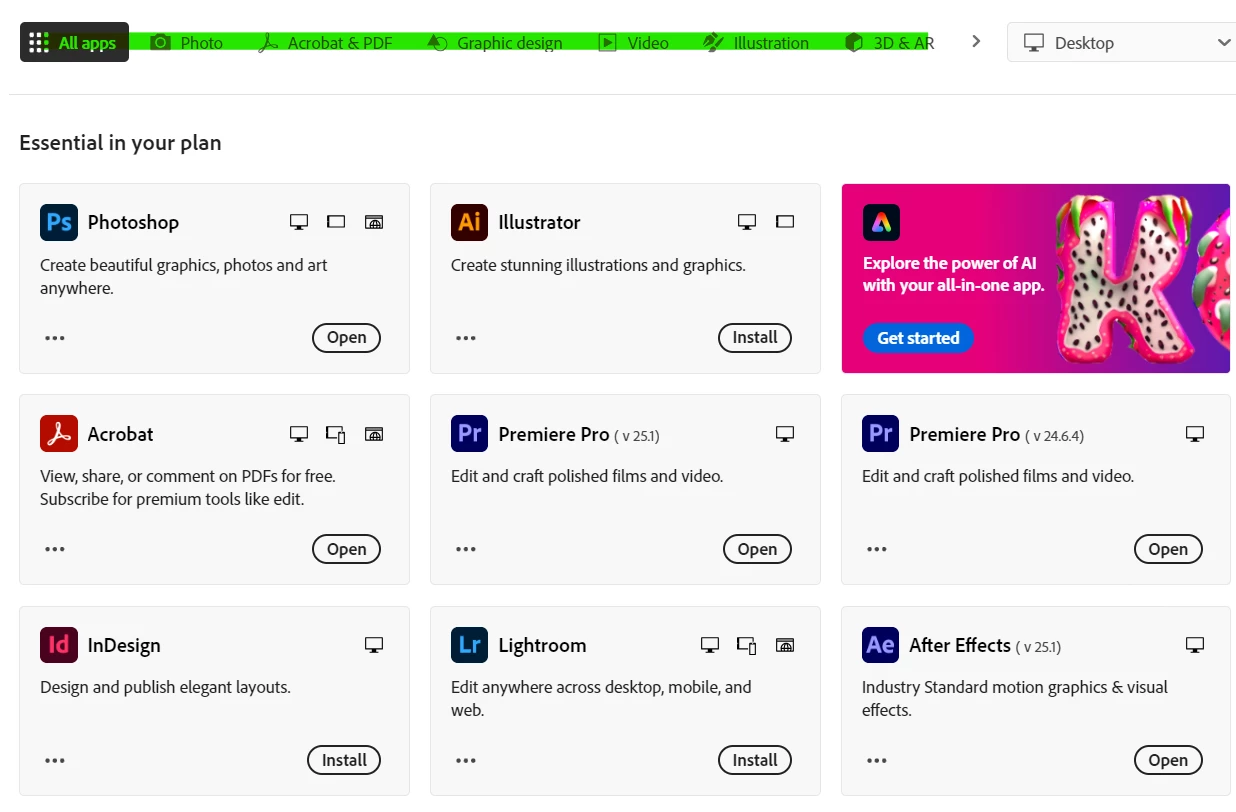Click desktop icon on Premiere Pro v 24.6.4

coord(1195,434)
